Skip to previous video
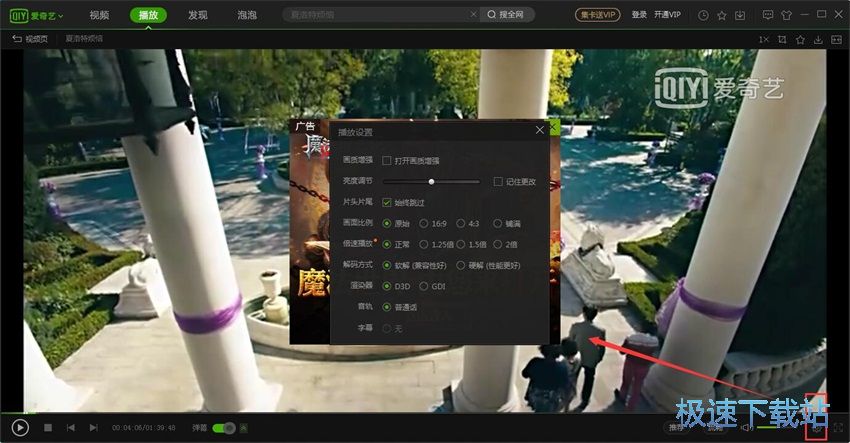This screenshot has height=443, width=850. pyautogui.click(x=70, y=428)
